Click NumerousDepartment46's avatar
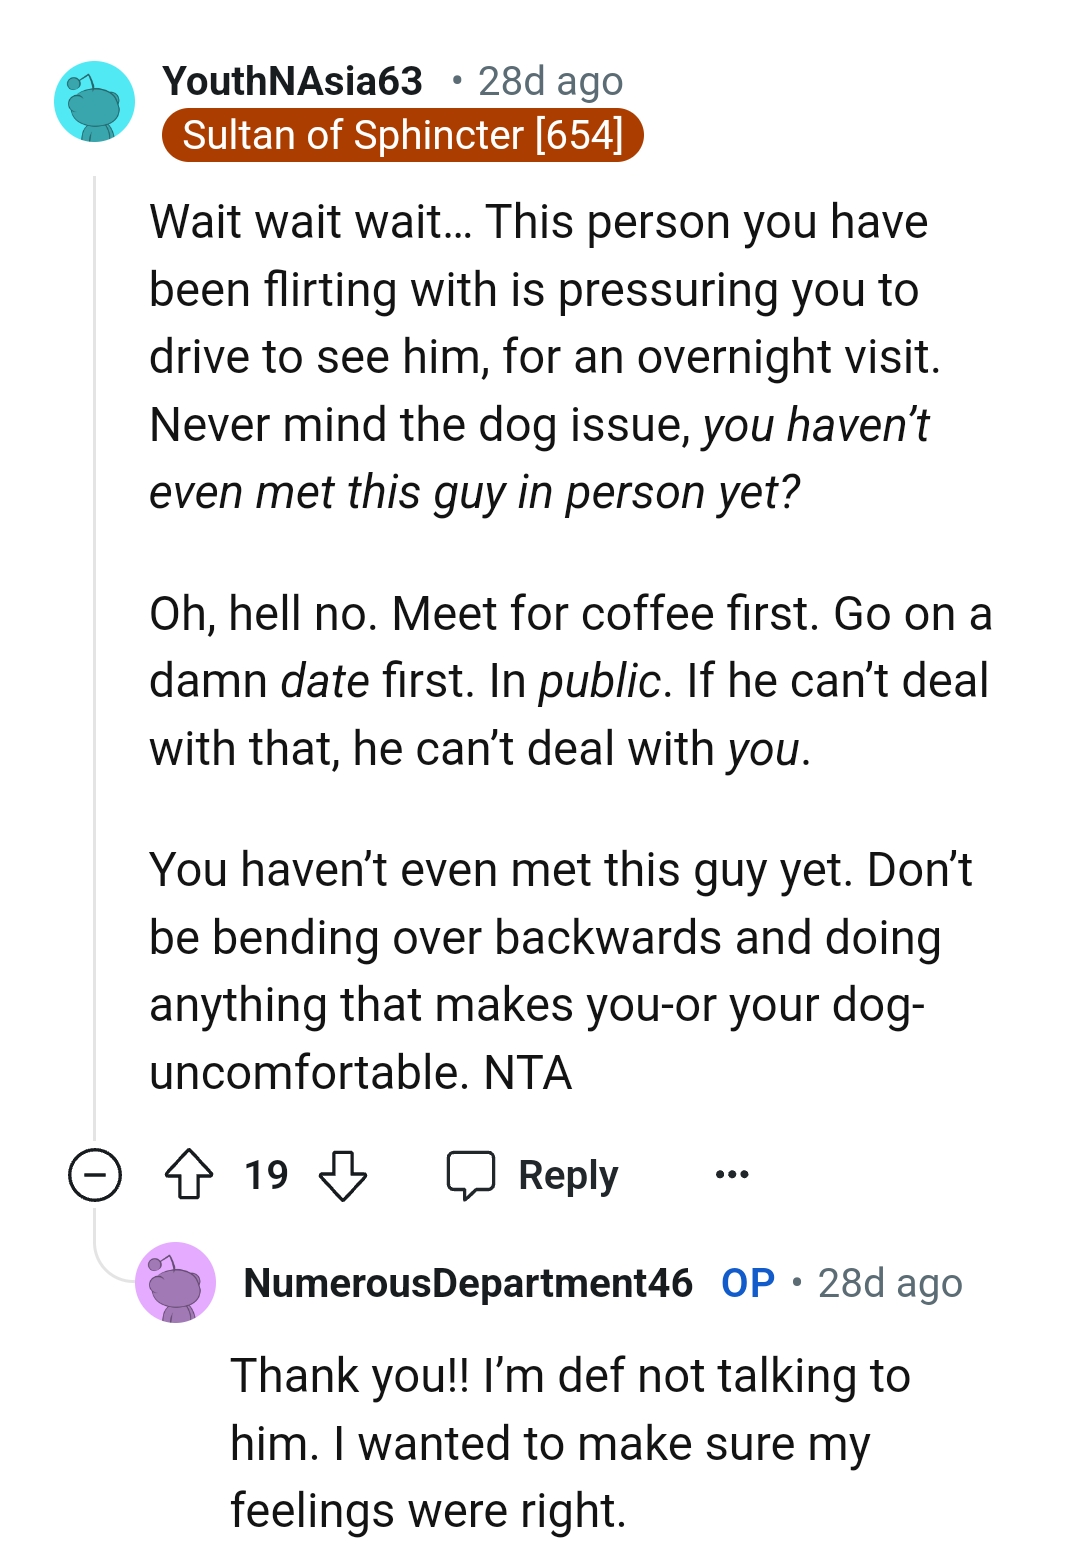The height and width of the screenshot is (1554, 1080). coord(176,1282)
